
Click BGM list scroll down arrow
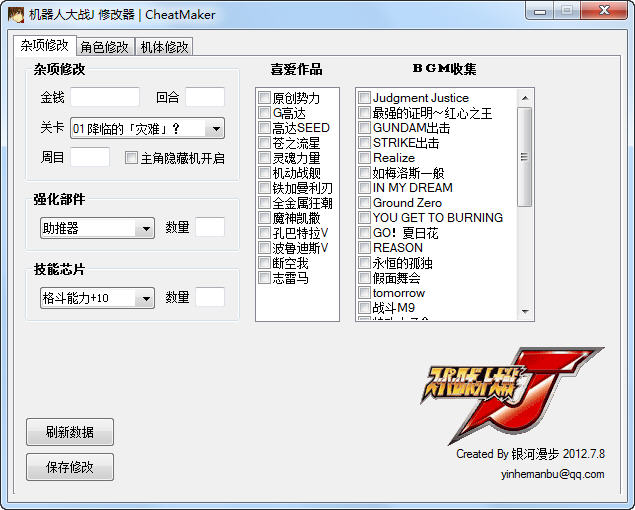[x=525, y=312]
